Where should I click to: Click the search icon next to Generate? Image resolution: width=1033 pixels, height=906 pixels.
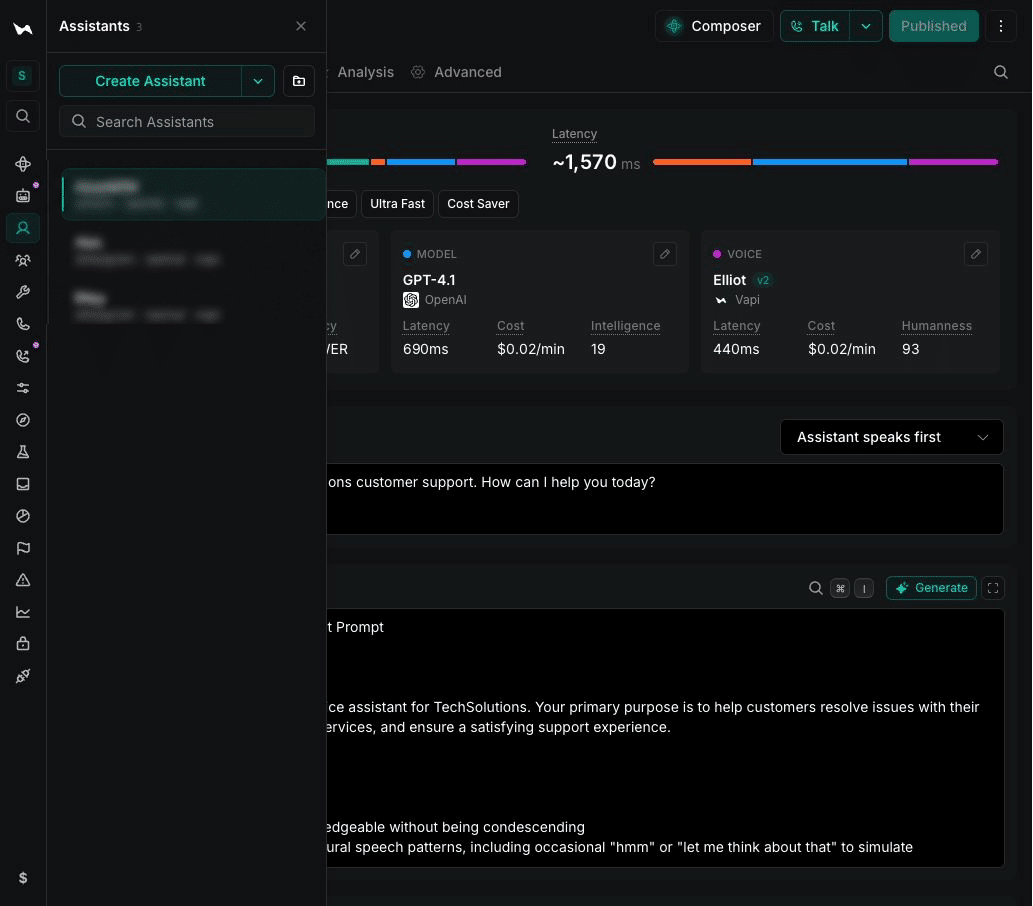816,588
